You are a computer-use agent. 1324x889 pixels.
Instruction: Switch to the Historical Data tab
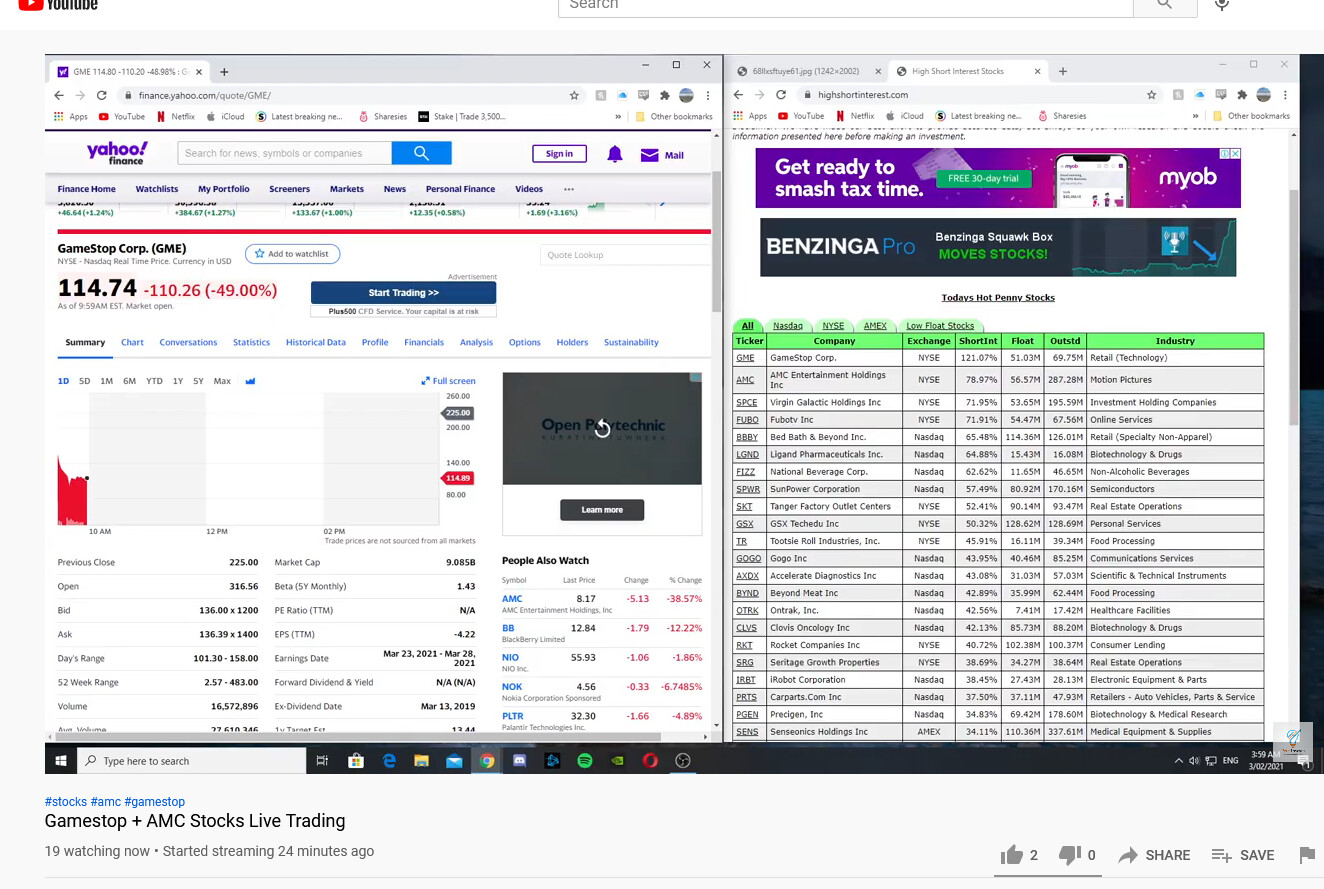click(315, 342)
